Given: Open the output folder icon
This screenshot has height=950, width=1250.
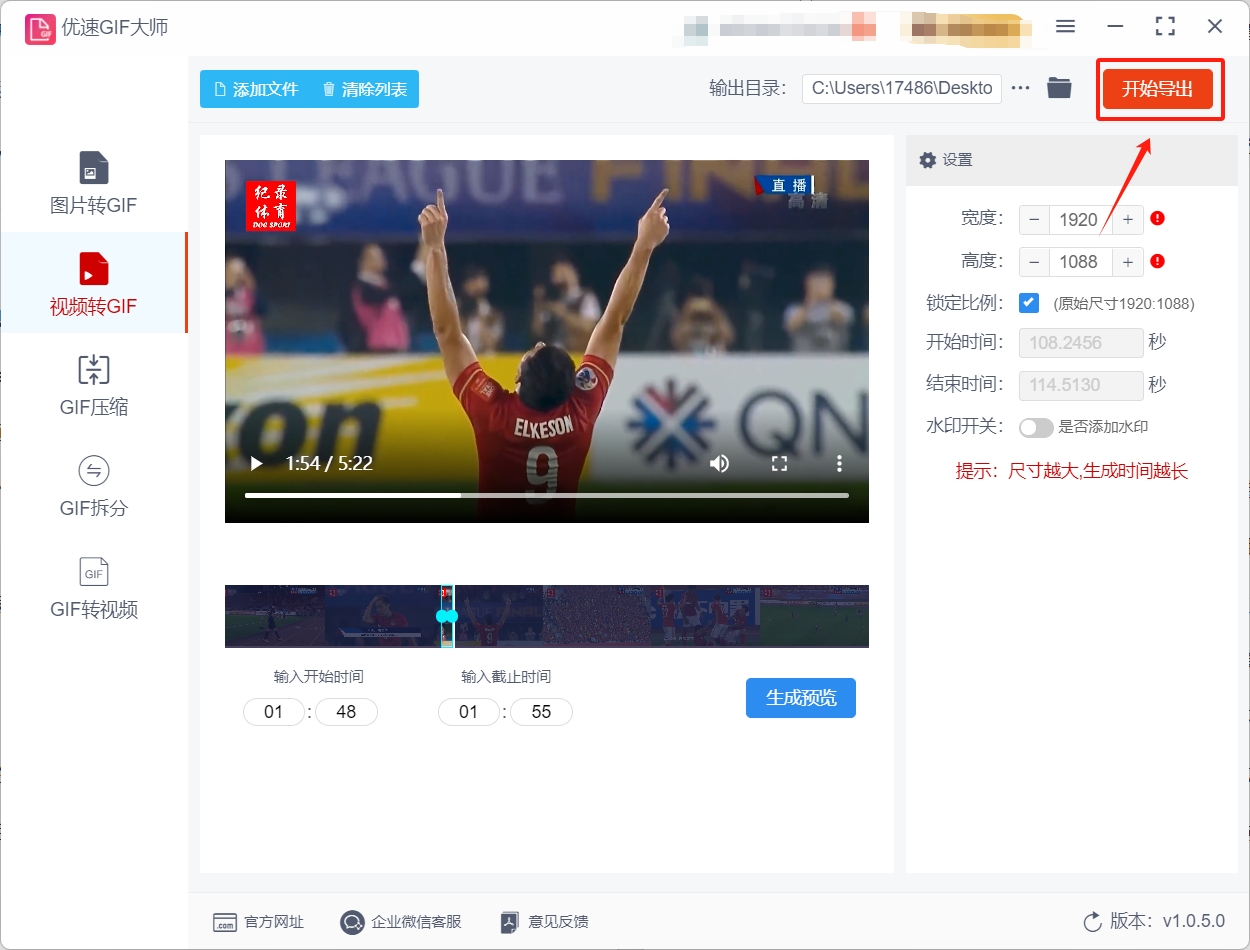Looking at the screenshot, I should (1059, 88).
